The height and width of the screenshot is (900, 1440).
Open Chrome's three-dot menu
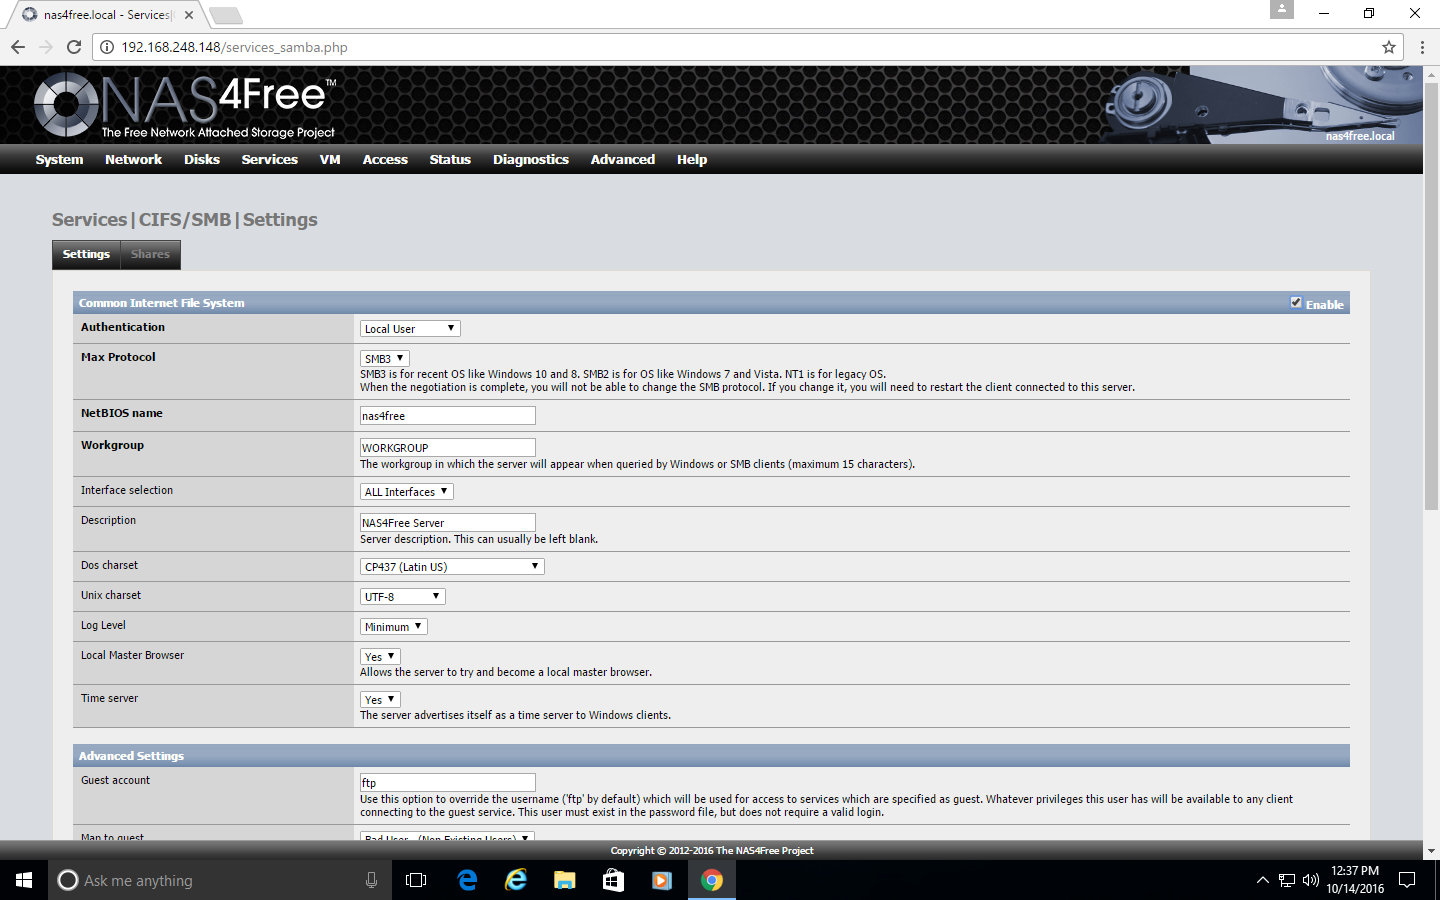click(x=1422, y=47)
